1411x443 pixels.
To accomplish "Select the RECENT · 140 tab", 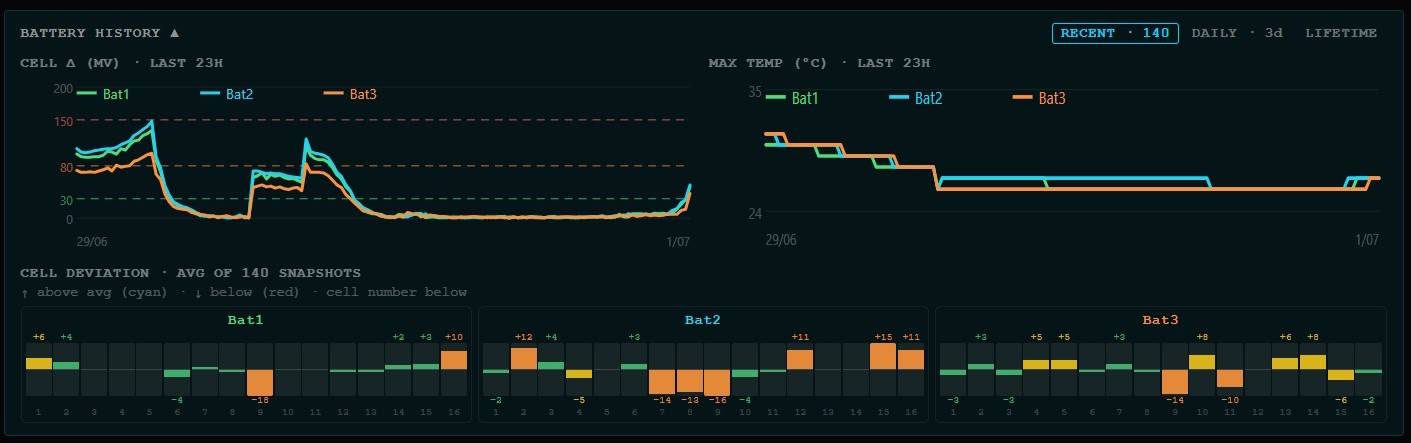I will pos(1115,33).
